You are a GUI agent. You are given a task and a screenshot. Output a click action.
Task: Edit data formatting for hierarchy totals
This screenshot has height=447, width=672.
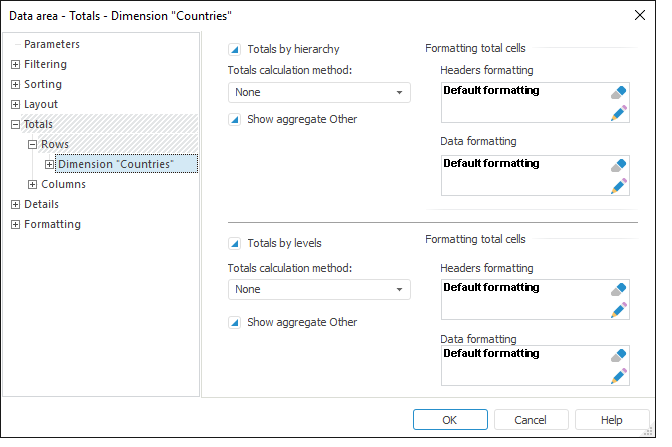point(619,185)
